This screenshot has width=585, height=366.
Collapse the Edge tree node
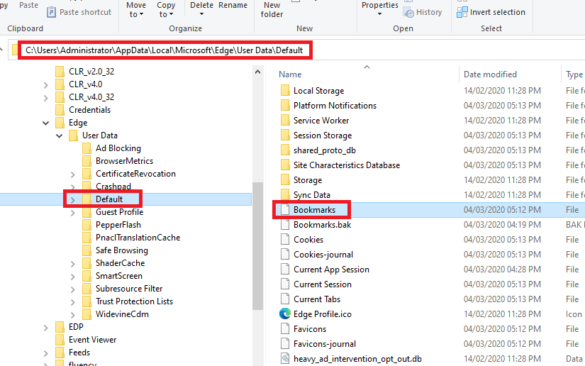point(46,123)
